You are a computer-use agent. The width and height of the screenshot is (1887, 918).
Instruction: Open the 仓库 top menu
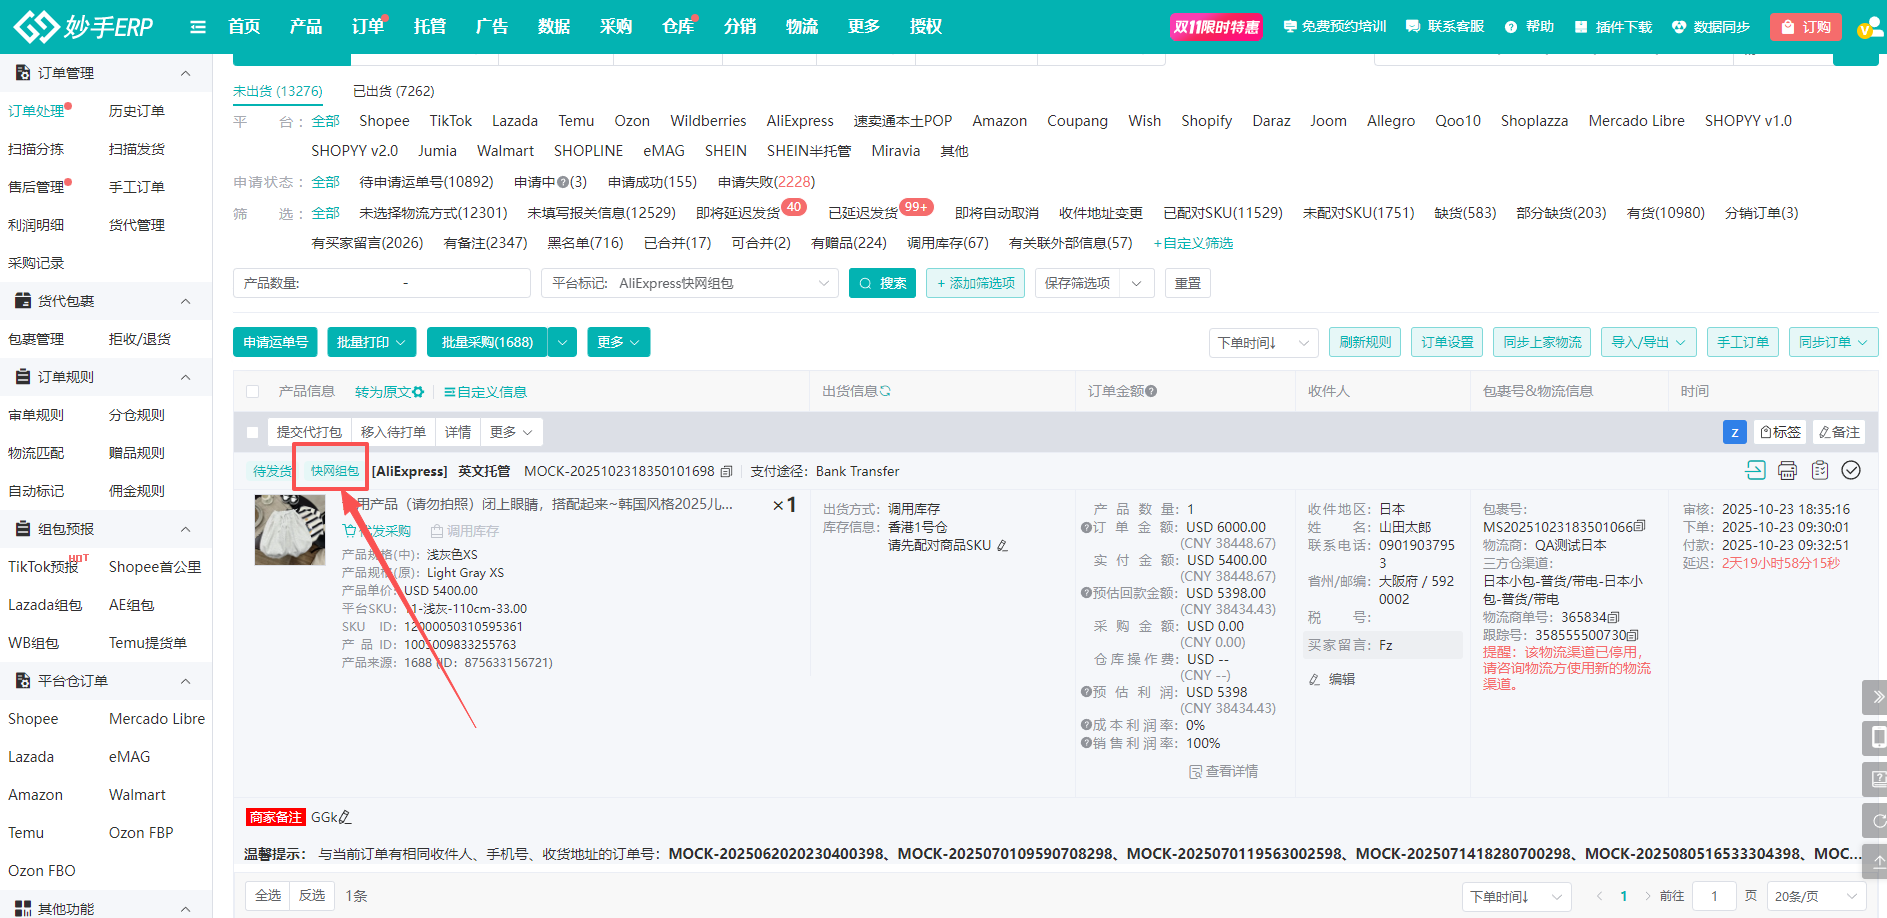point(677,27)
